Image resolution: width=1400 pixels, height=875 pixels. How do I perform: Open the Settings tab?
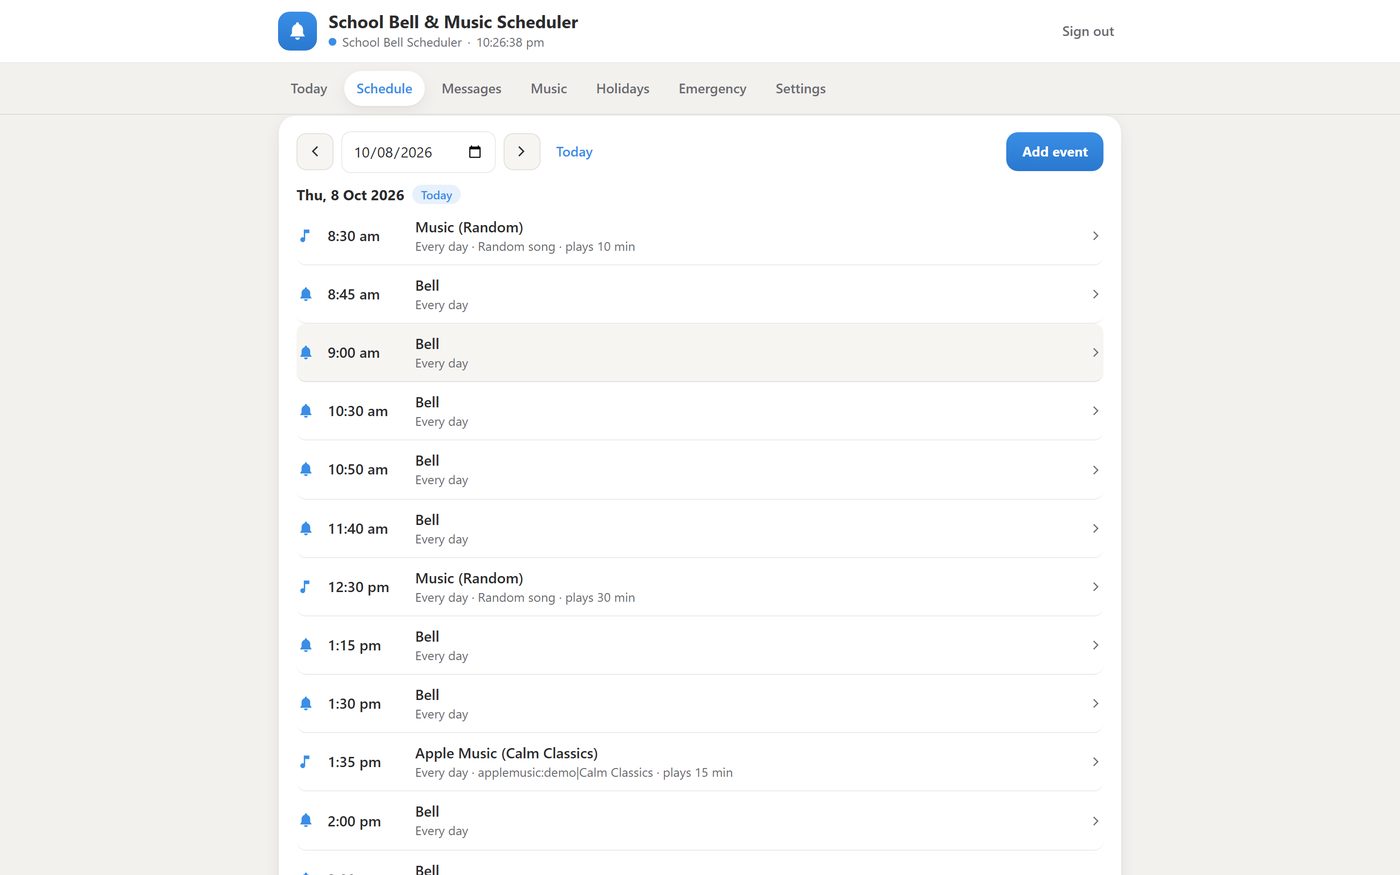click(x=801, y=88)
